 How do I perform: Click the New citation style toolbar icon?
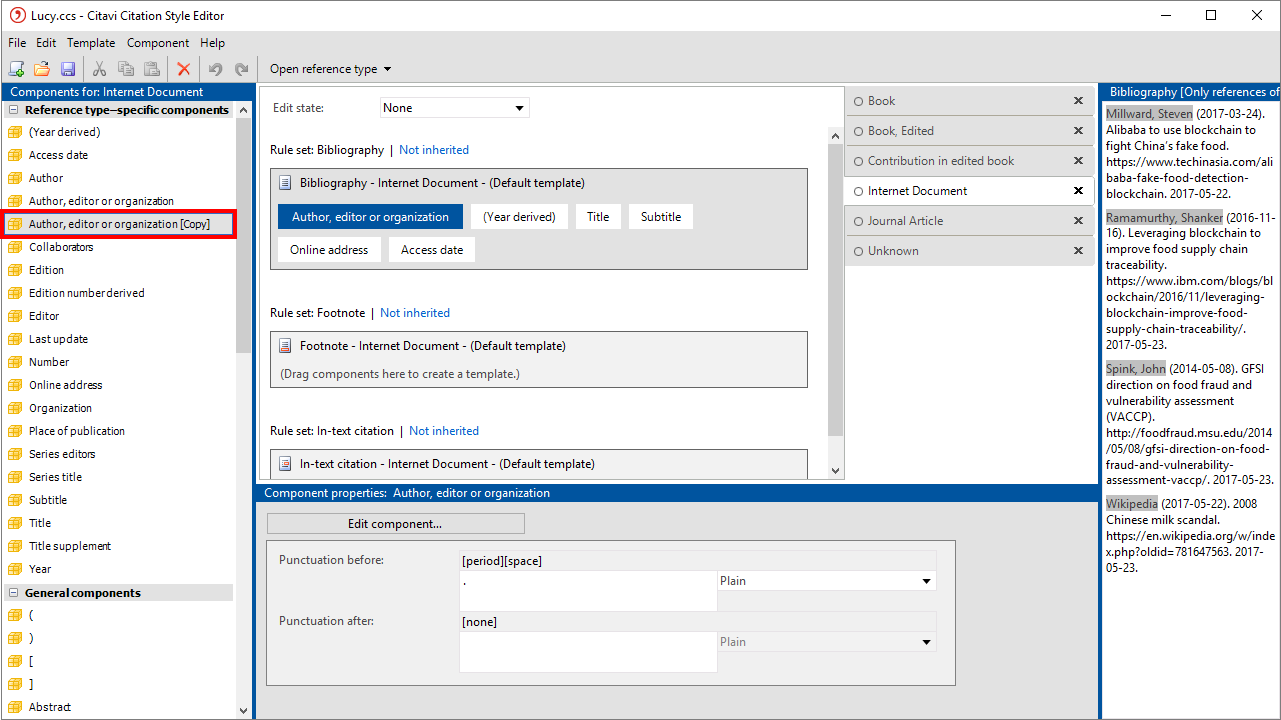click(x=16, y=69)
